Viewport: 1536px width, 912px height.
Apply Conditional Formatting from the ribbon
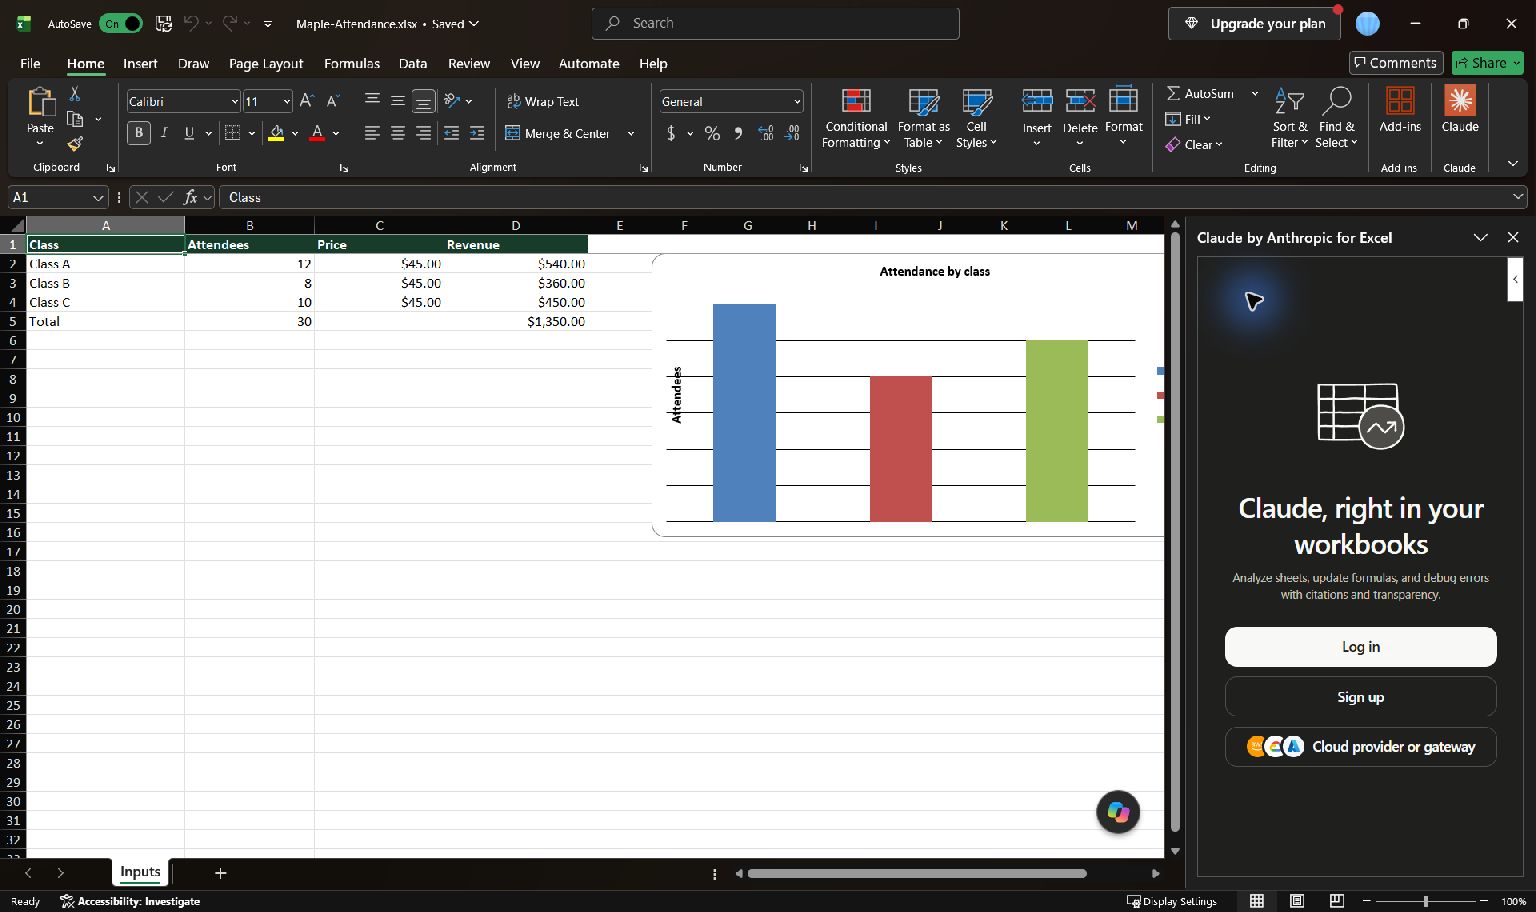(x=856, y=119)
